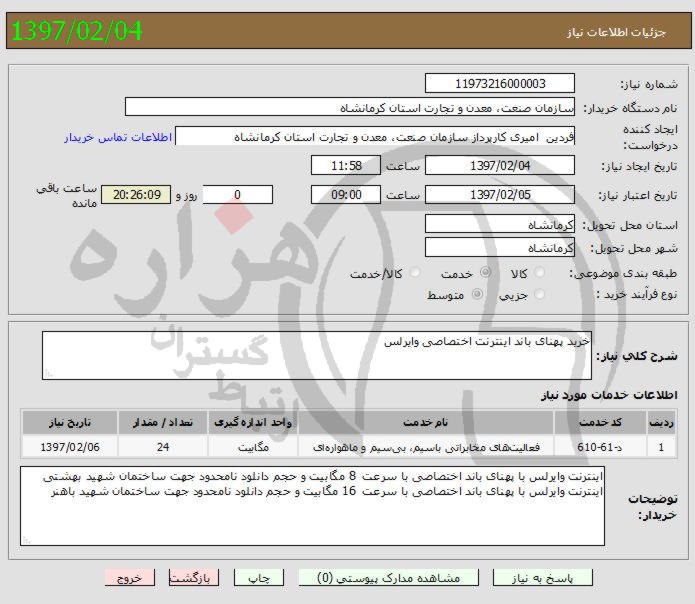Click the unit cell مگابیت

click(x=253, y=447)
